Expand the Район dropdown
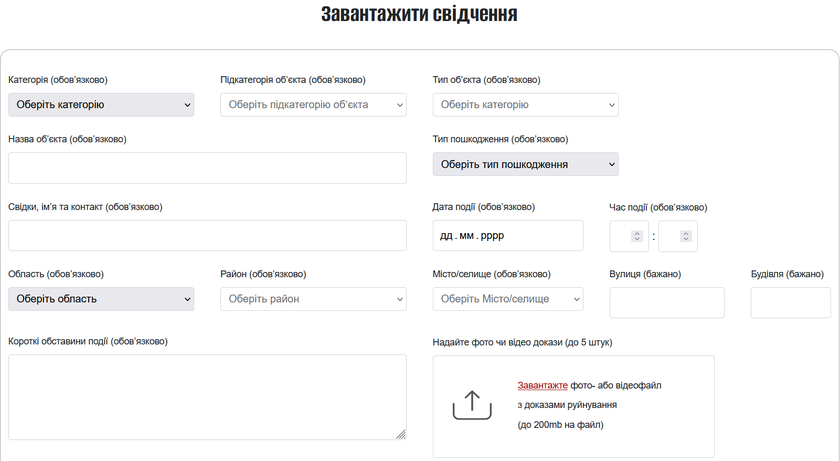 point(313,299)
